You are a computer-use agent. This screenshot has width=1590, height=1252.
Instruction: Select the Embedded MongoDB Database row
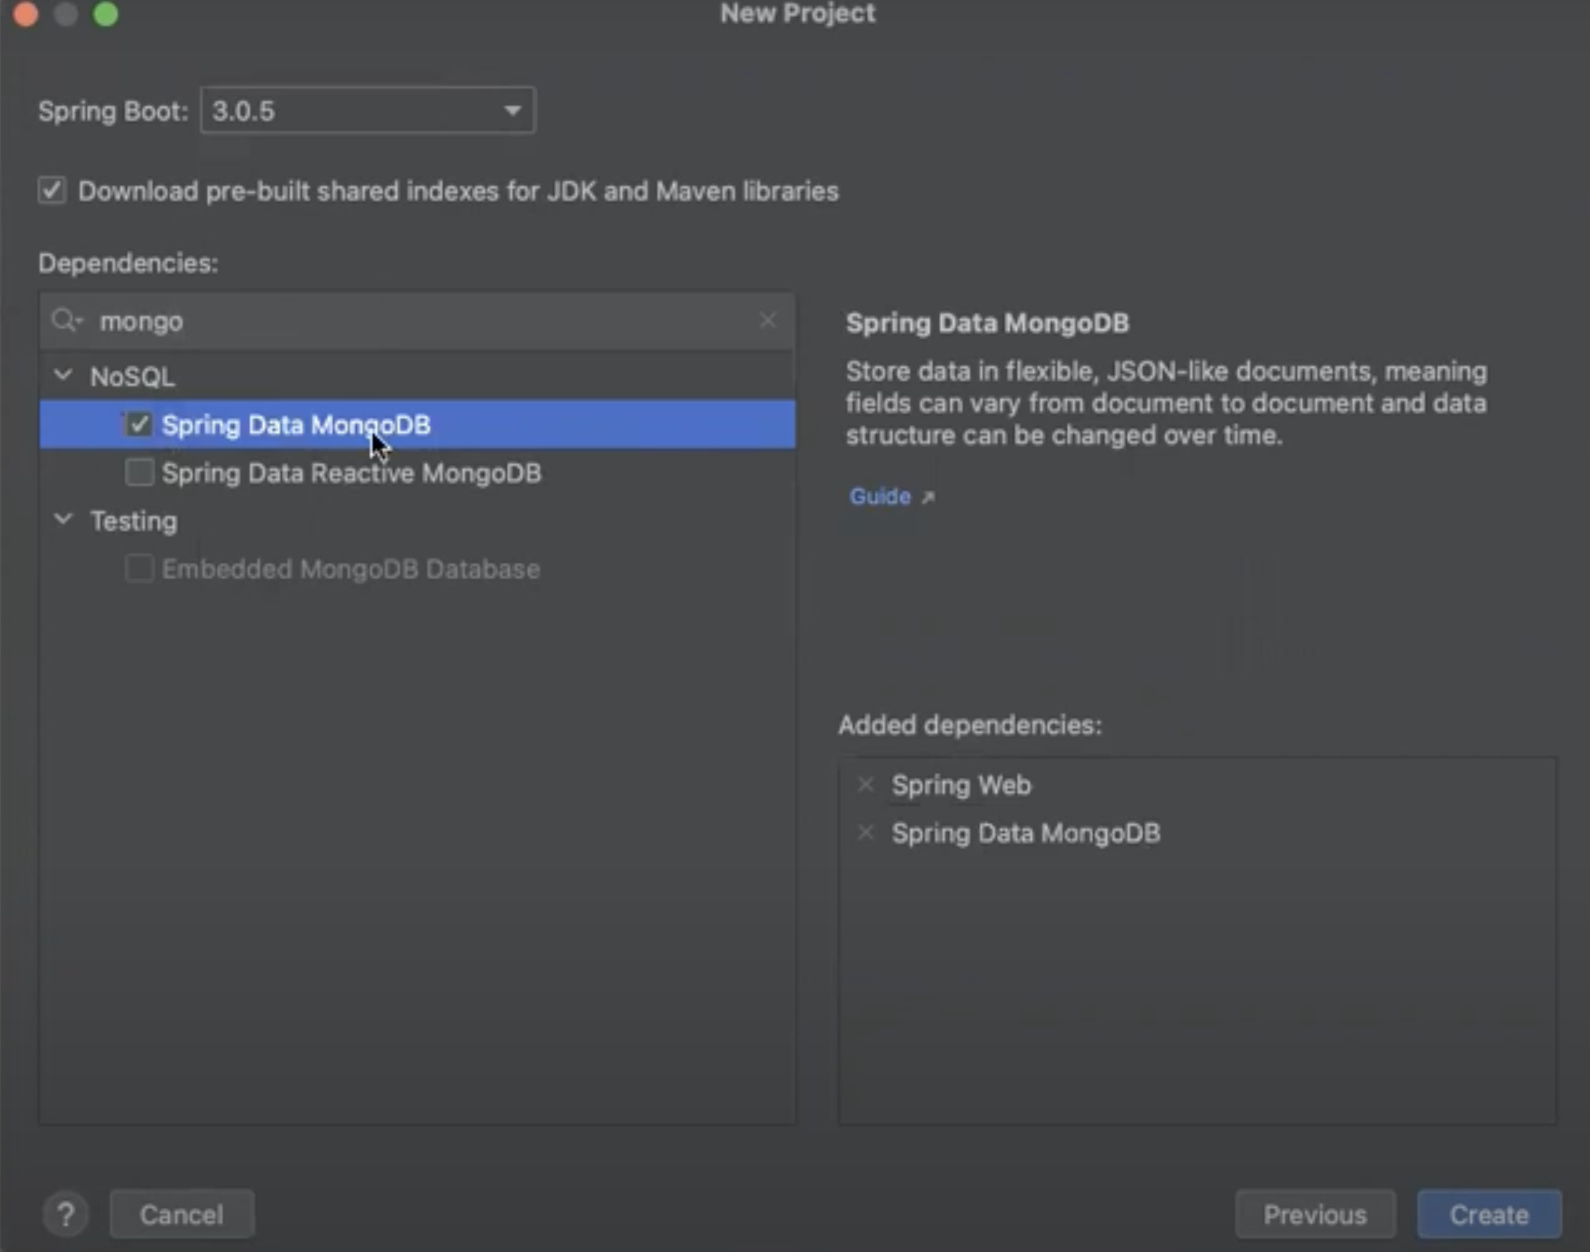(x=417, y=569)
